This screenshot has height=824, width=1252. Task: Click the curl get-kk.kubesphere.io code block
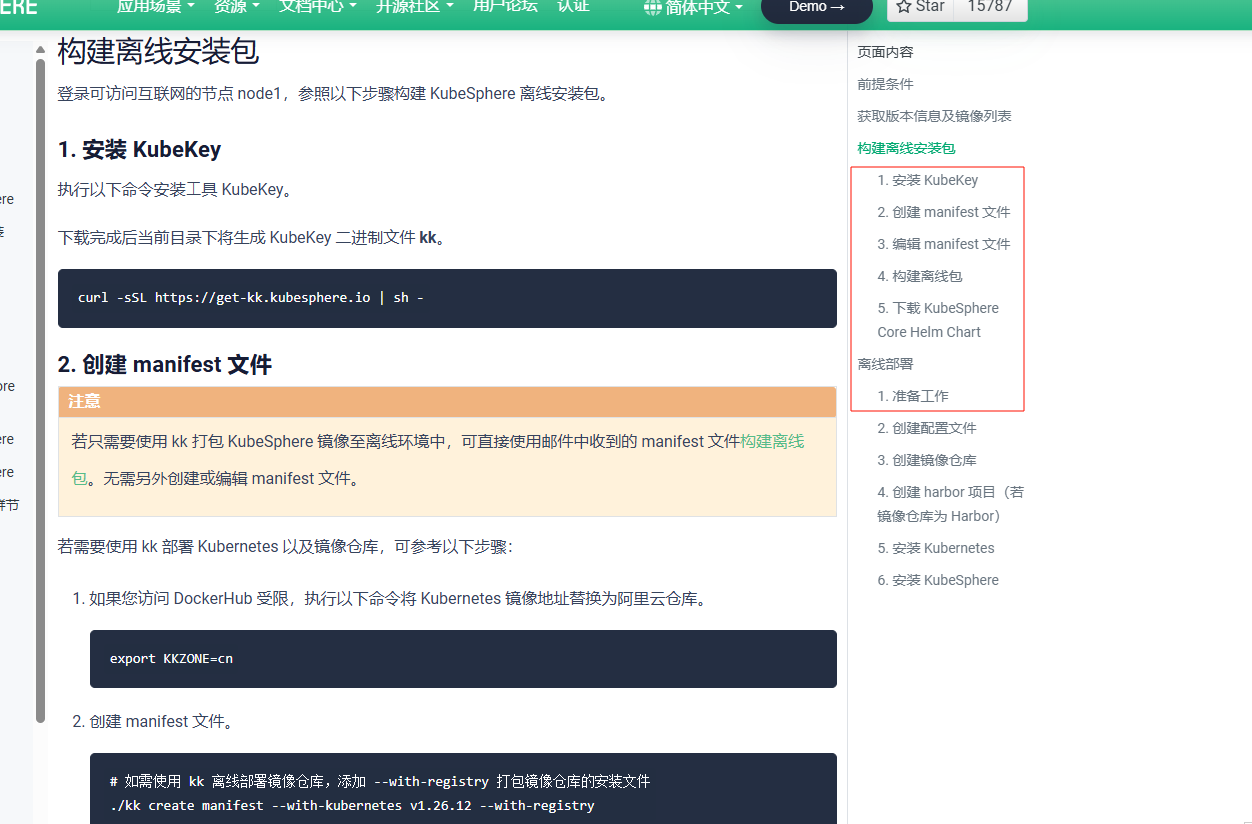(x=447, y=298)
